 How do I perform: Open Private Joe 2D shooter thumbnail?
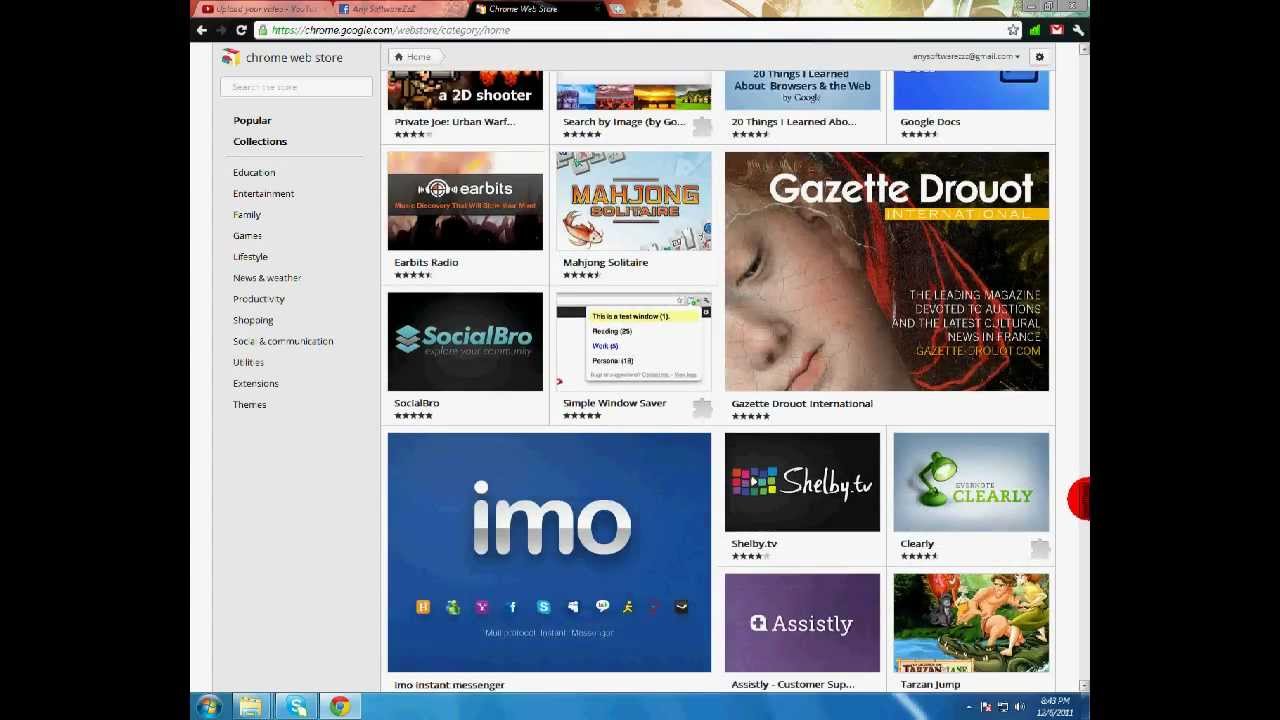tap(465, 90)
